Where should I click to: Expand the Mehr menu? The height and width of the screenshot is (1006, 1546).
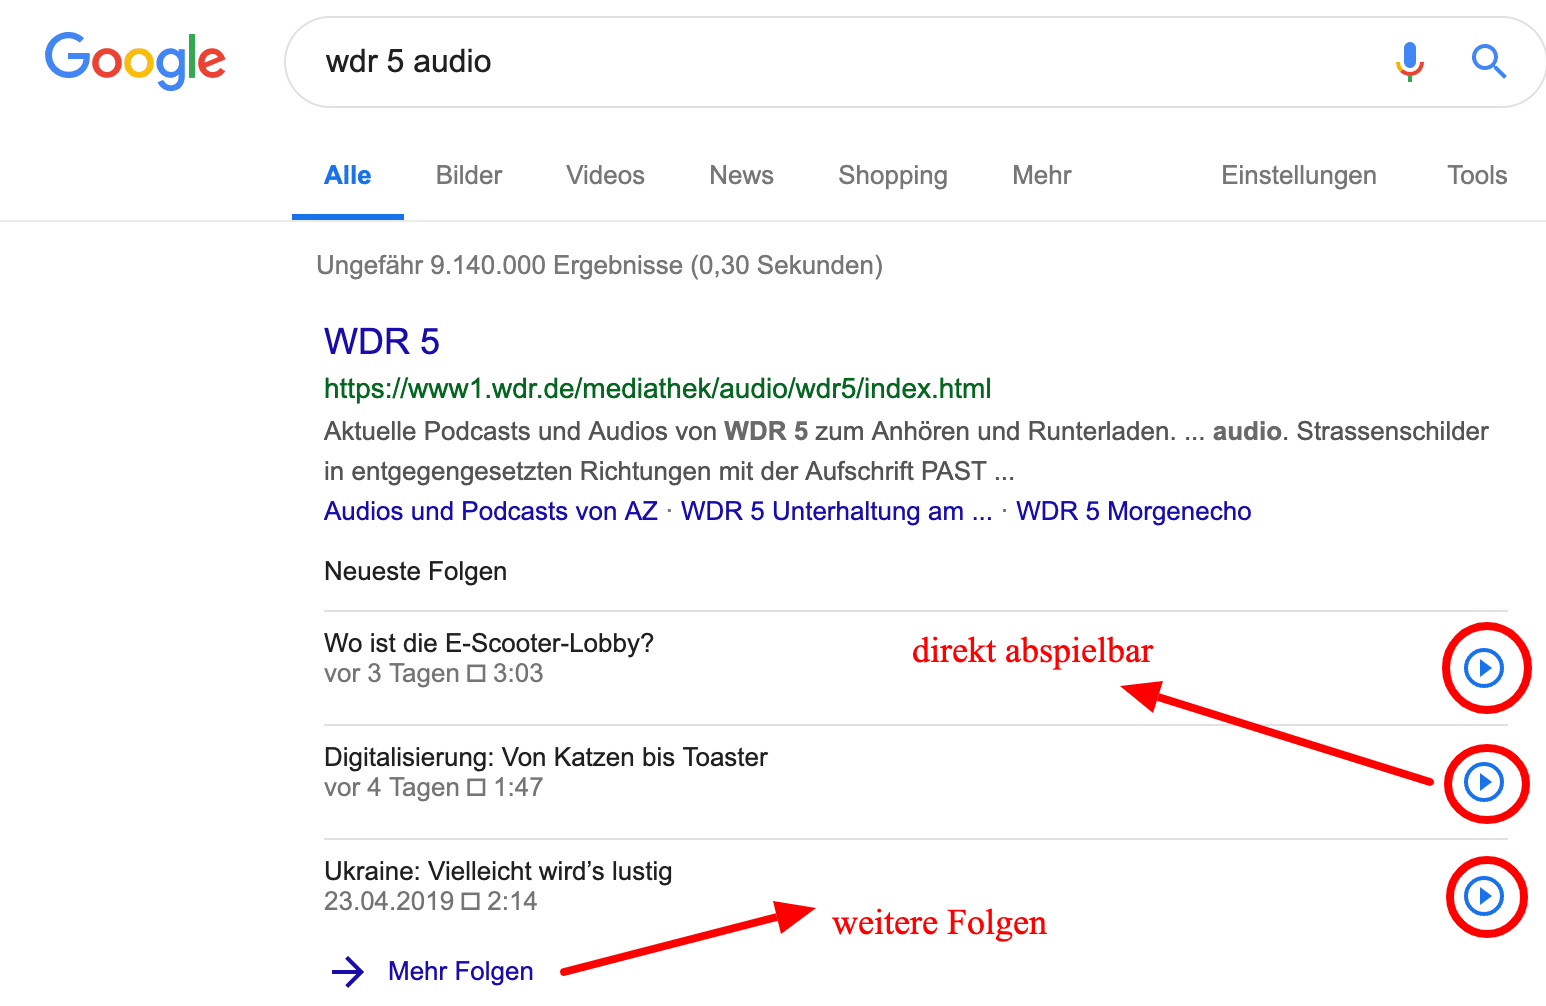click(1042, 176)
